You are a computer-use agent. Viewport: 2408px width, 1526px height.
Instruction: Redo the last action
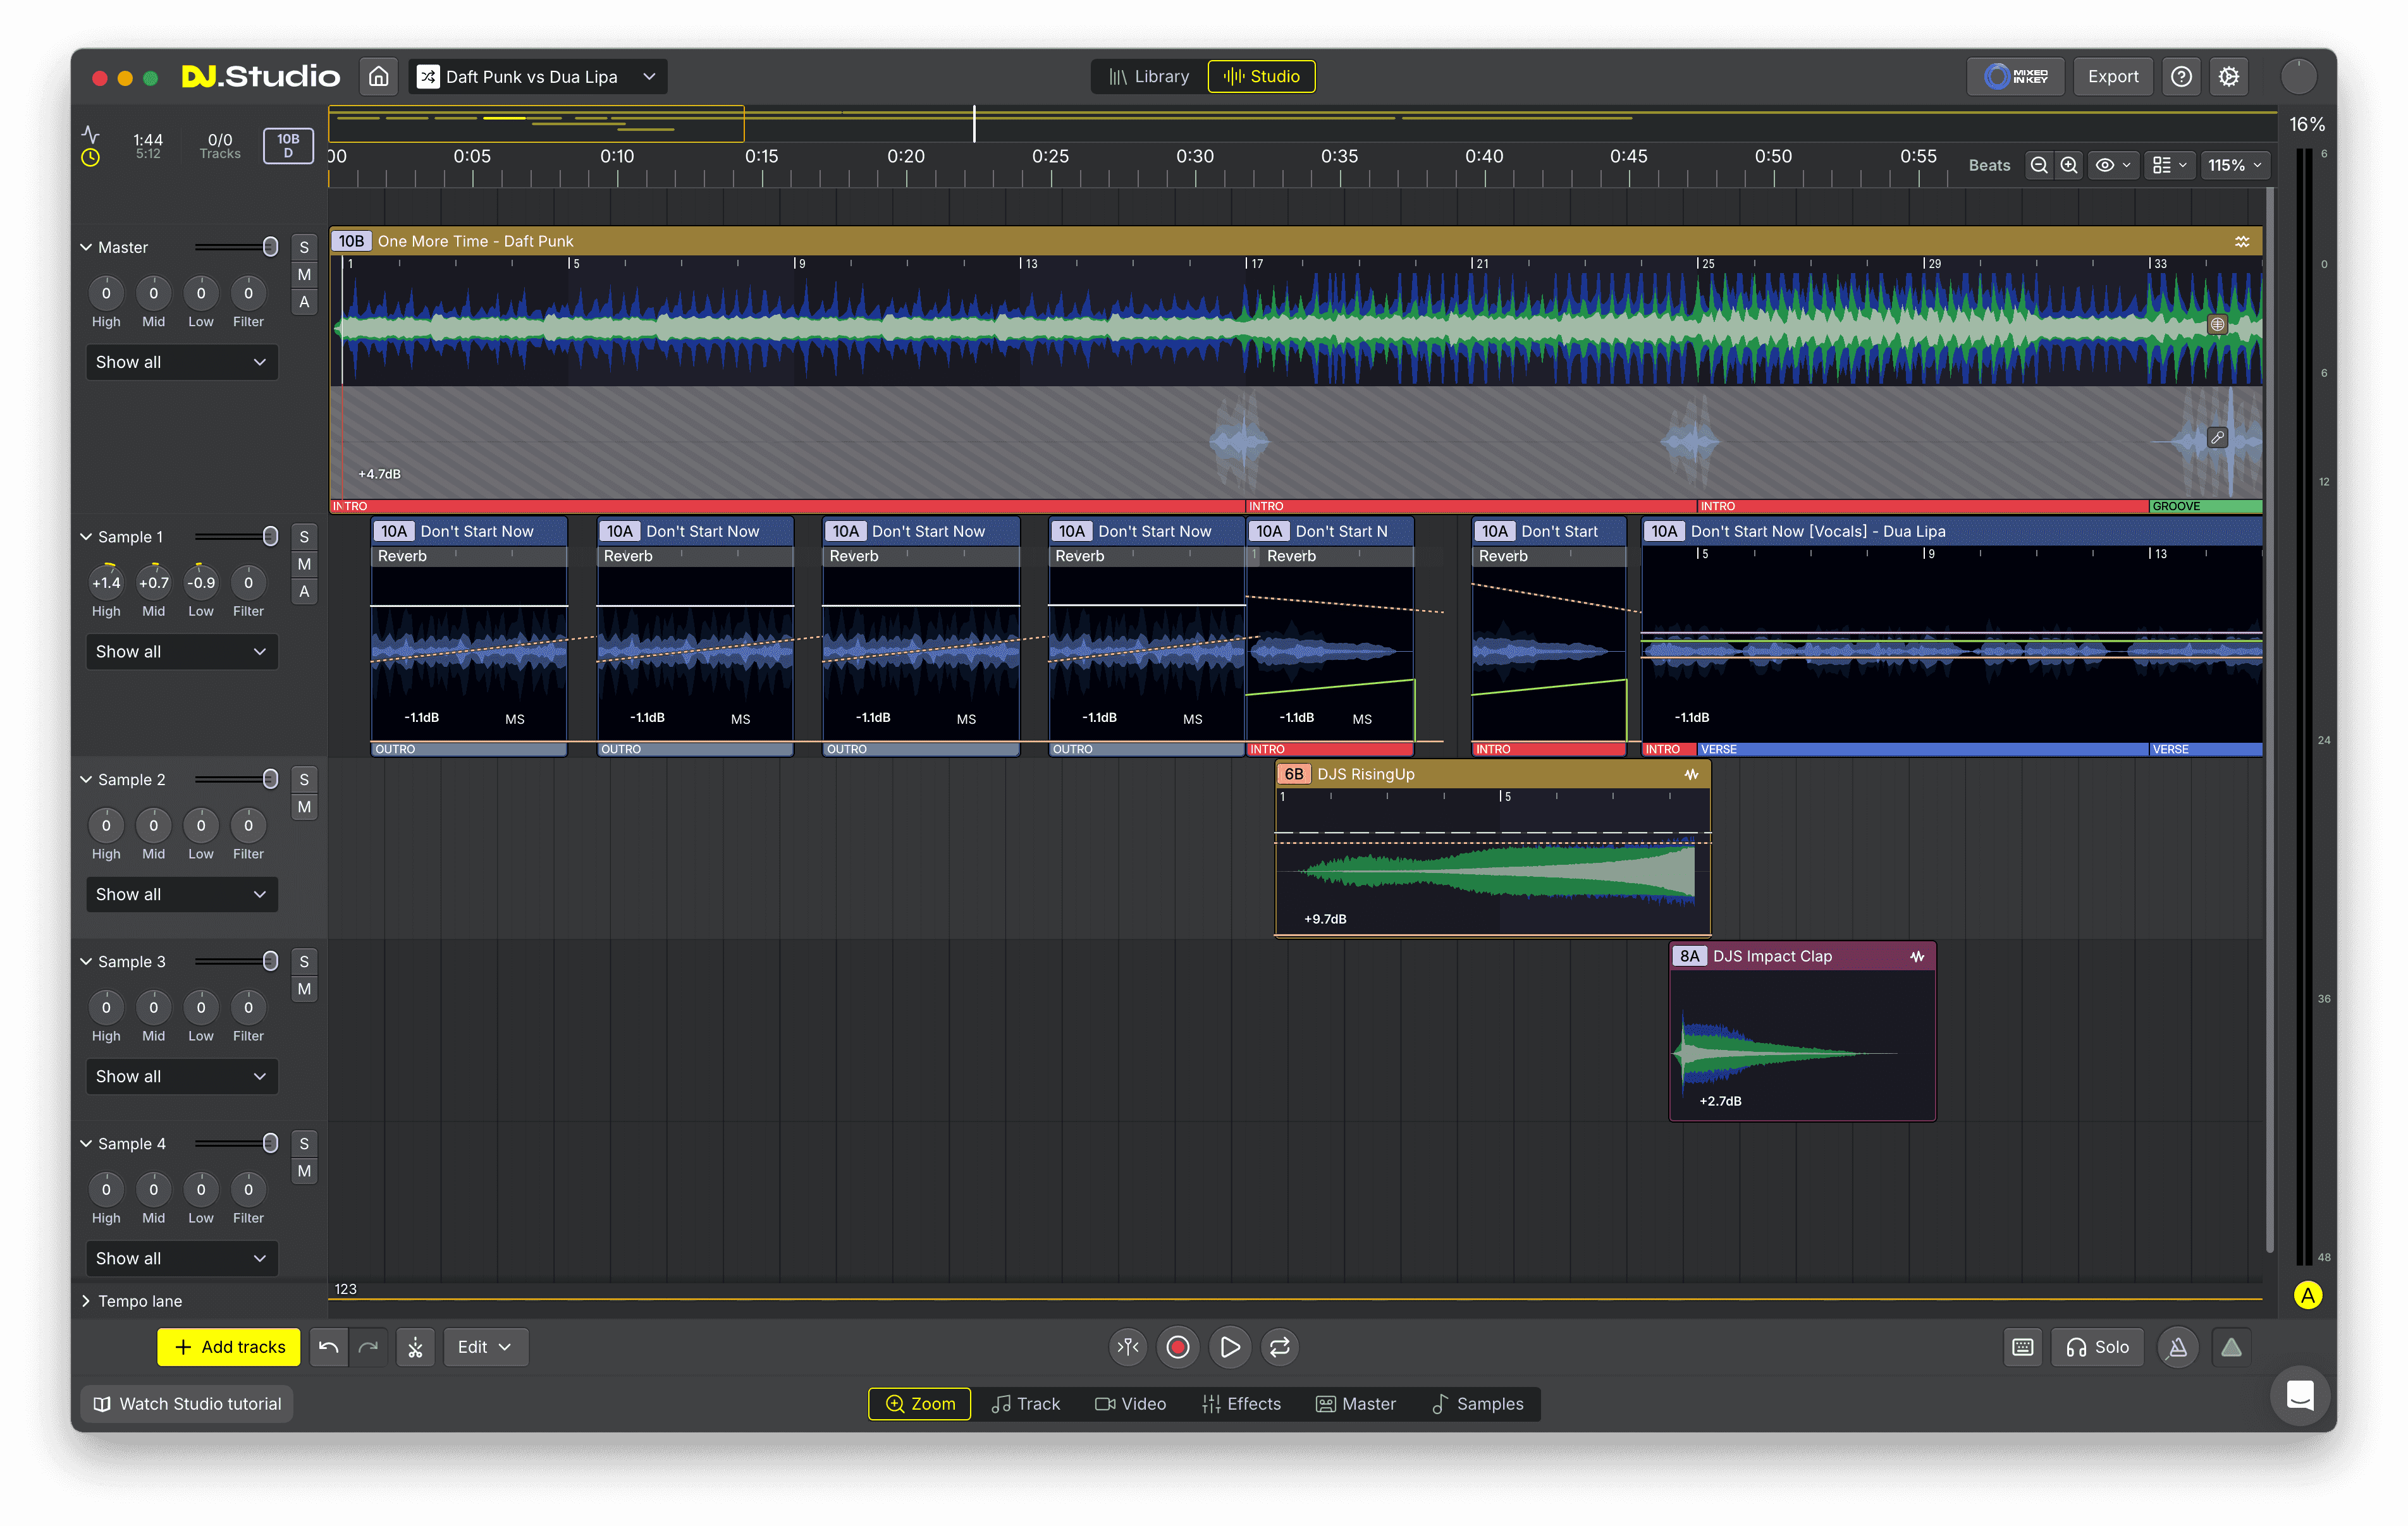point(369,1347)
